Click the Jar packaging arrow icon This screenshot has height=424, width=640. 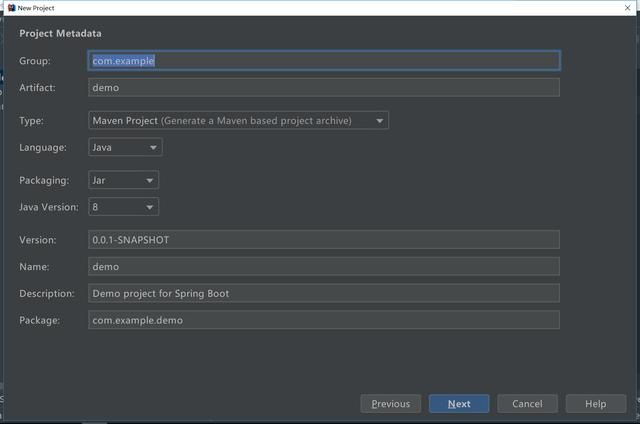tap(150, 180)
